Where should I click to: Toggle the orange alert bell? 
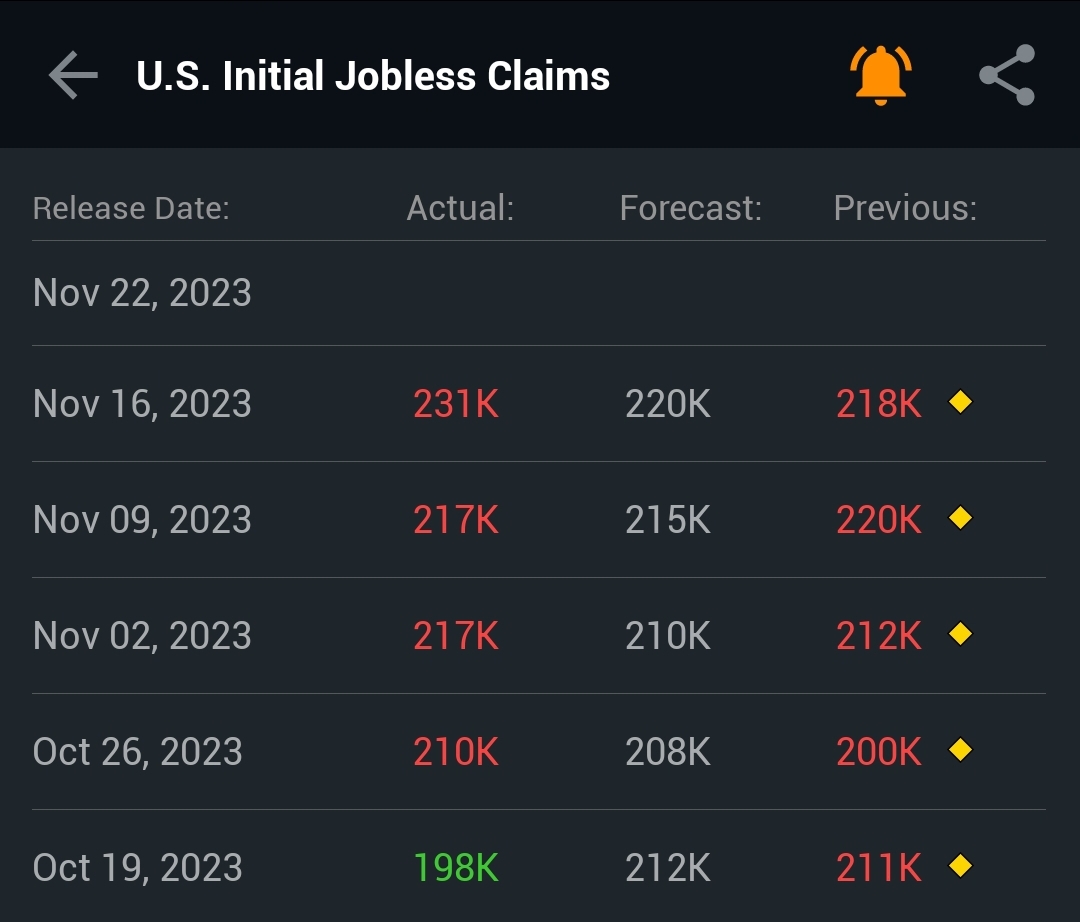(880, 75)
